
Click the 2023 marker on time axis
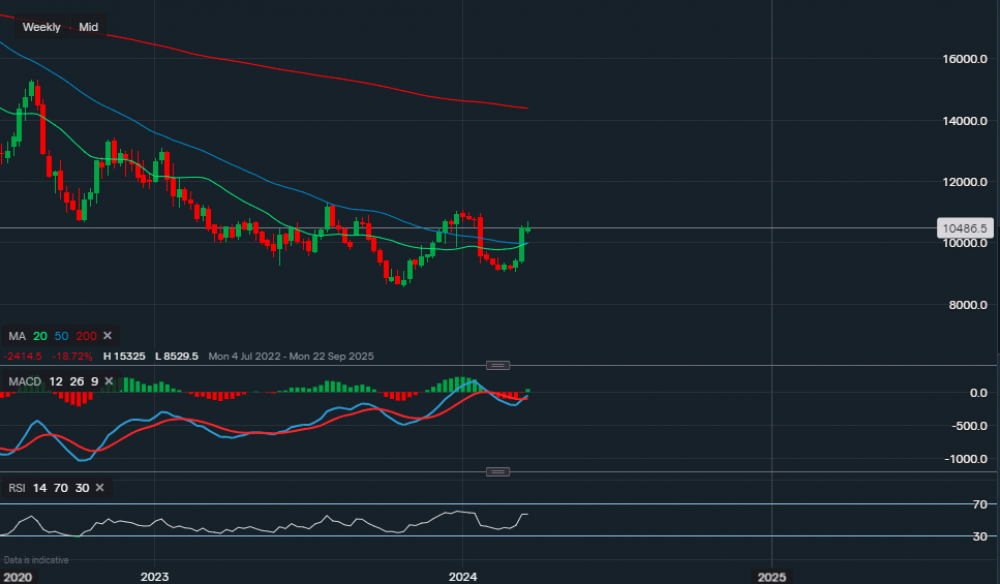coord(154,577)
